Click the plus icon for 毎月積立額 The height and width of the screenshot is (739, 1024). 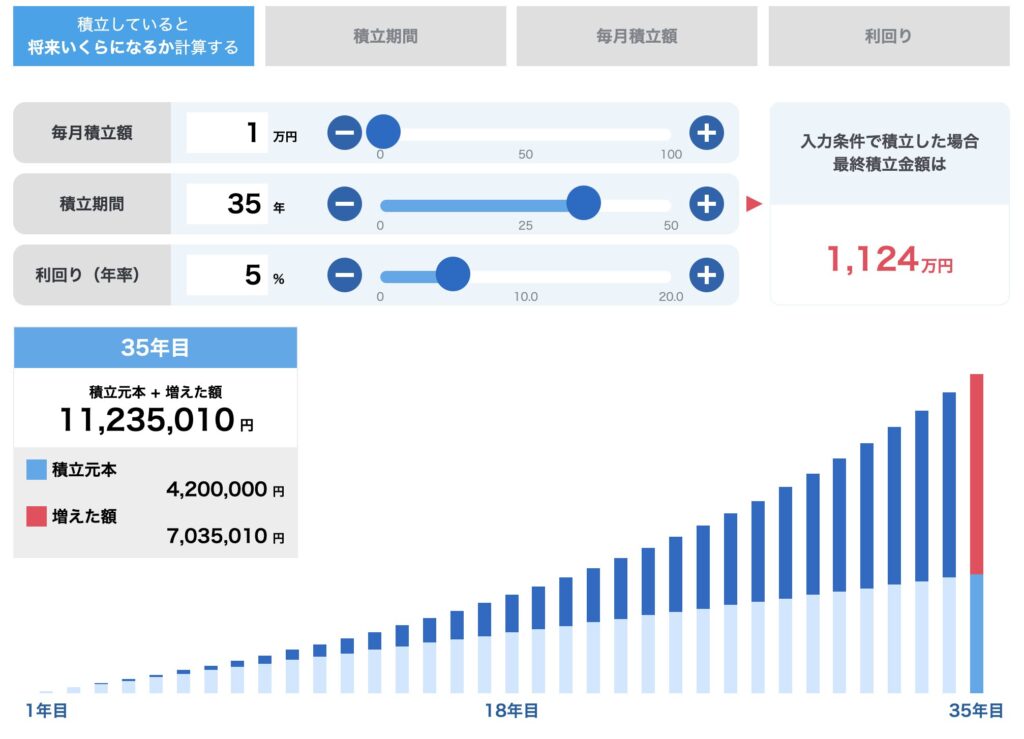click(706, 132)
